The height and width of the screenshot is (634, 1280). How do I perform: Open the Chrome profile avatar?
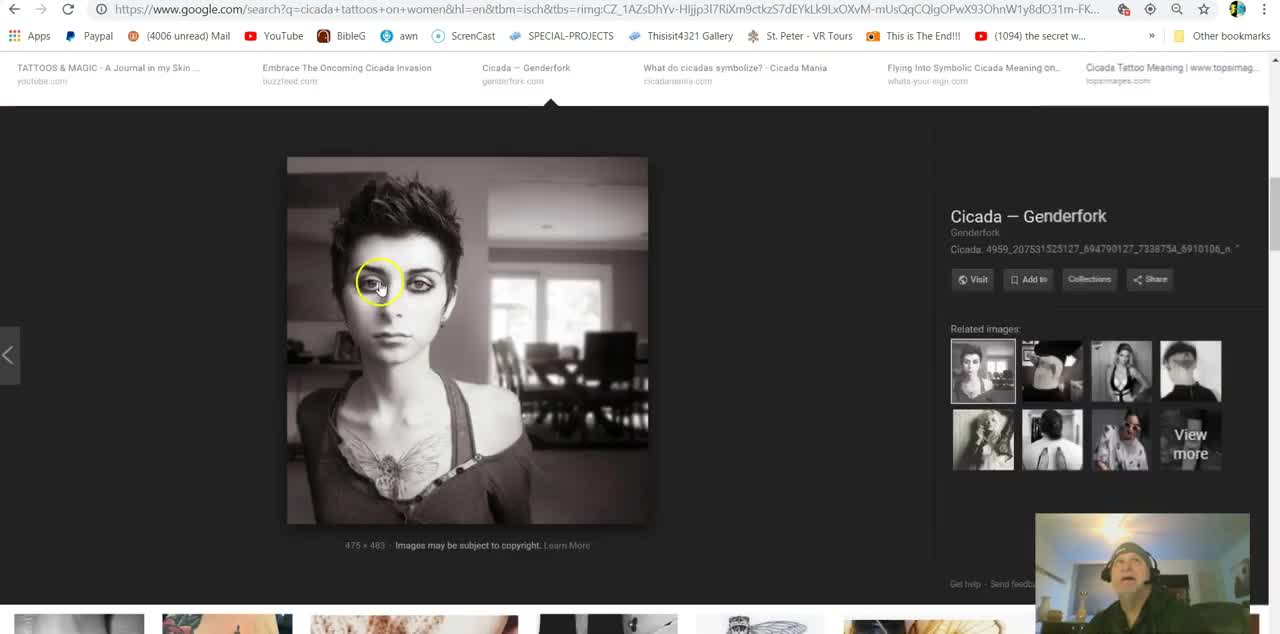click(x=1237, y=9)
